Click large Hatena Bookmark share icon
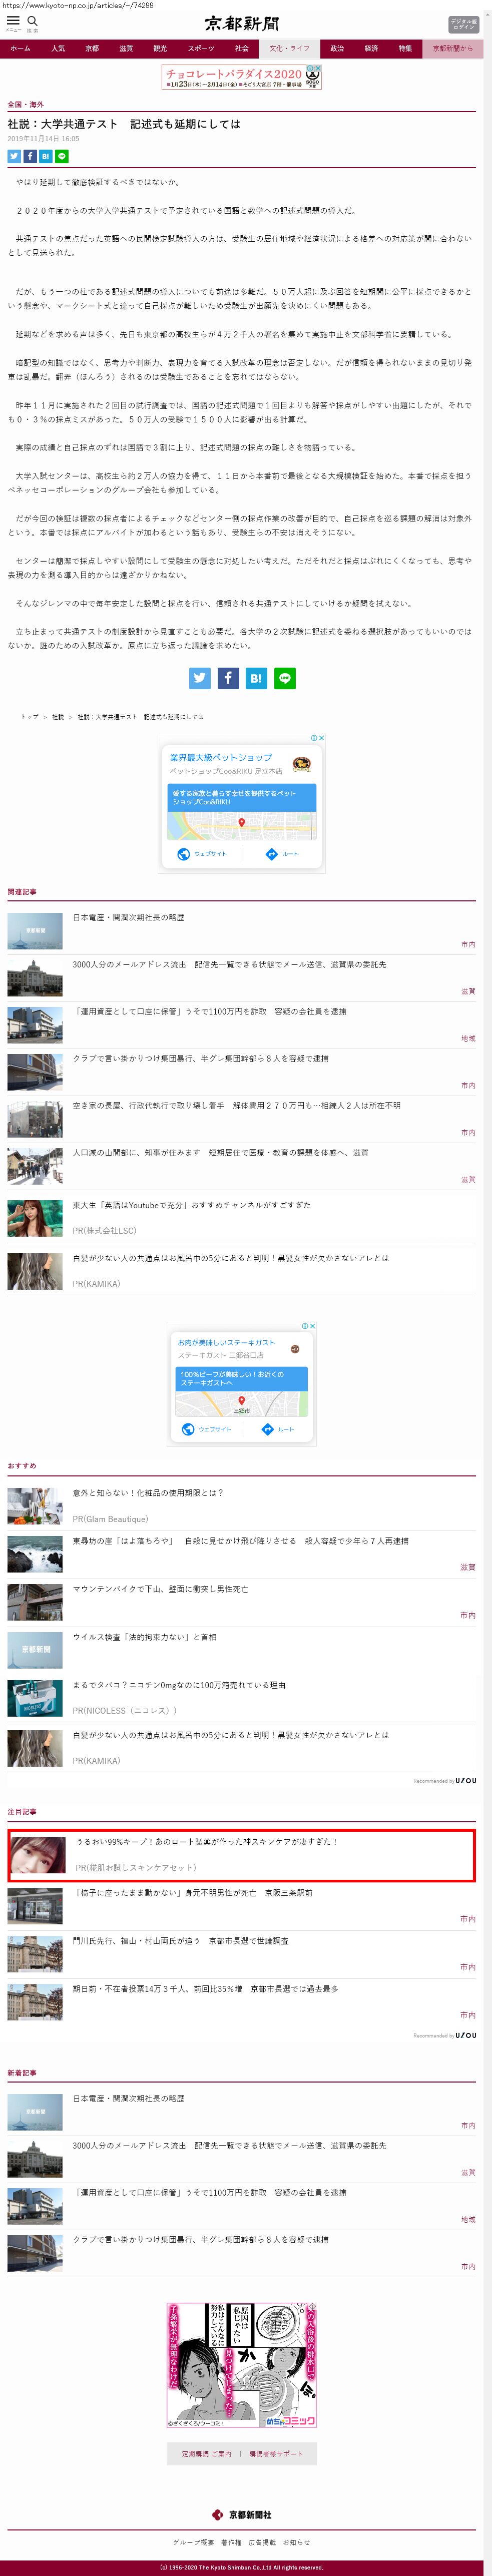The width and height of the screenshot is (492, 2576). pyautogui.click(x=256, y=678)
